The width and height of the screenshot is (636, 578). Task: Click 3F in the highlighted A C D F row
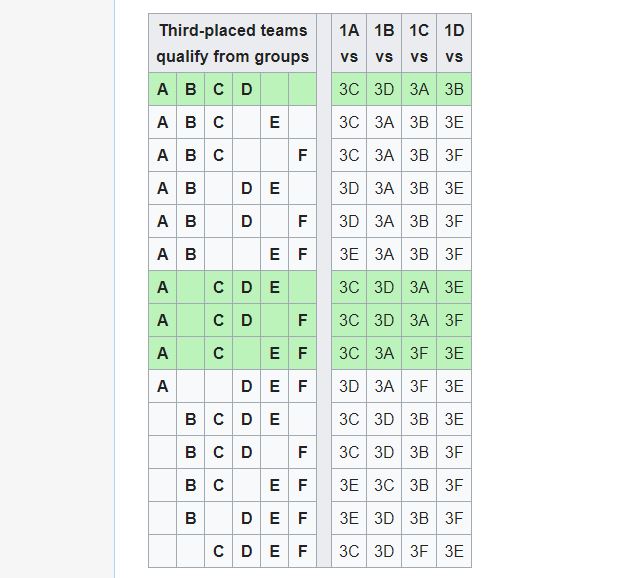(454, 320)
